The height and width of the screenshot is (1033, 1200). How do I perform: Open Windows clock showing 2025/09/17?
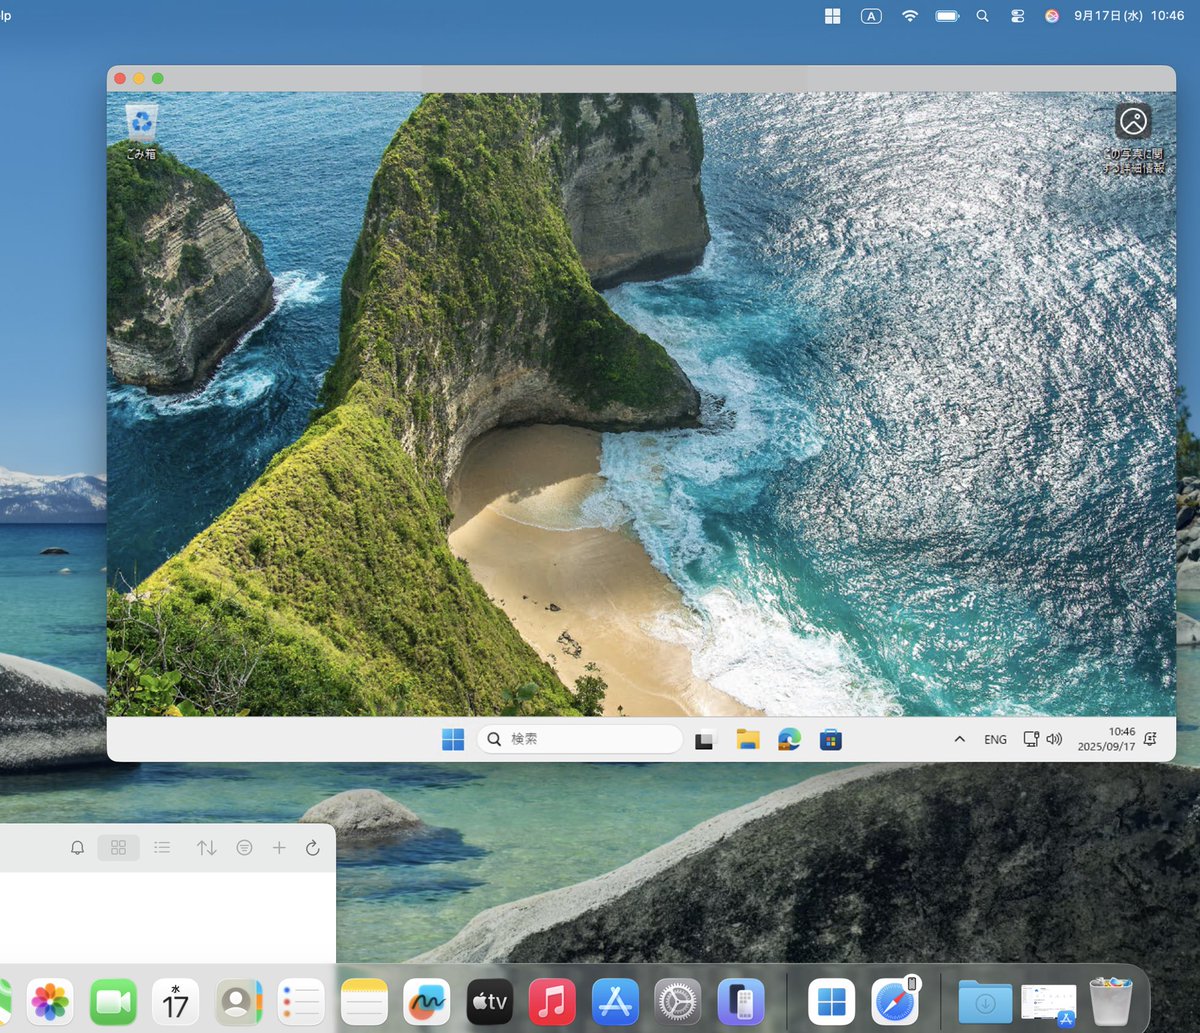point(1106,739)
